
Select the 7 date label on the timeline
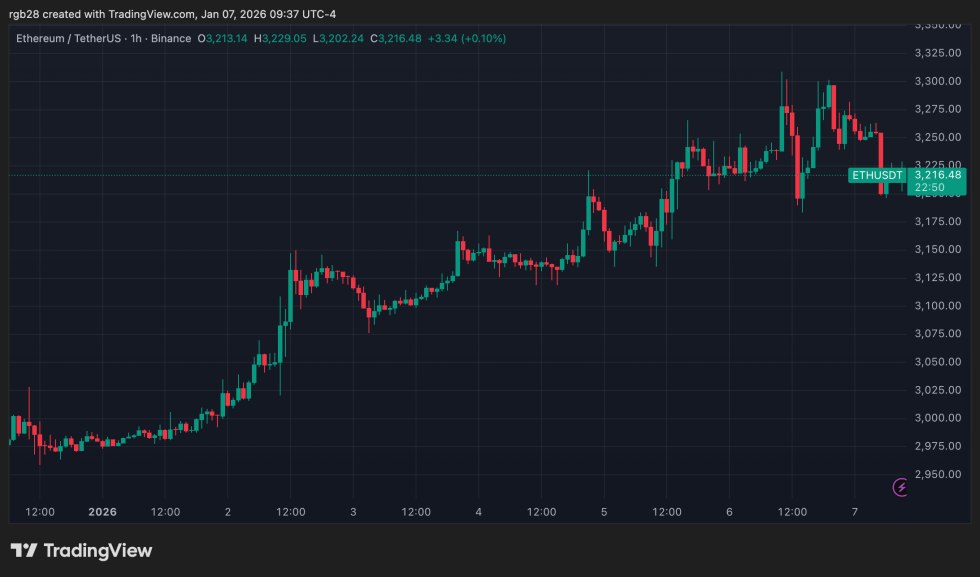click(855, 511)
